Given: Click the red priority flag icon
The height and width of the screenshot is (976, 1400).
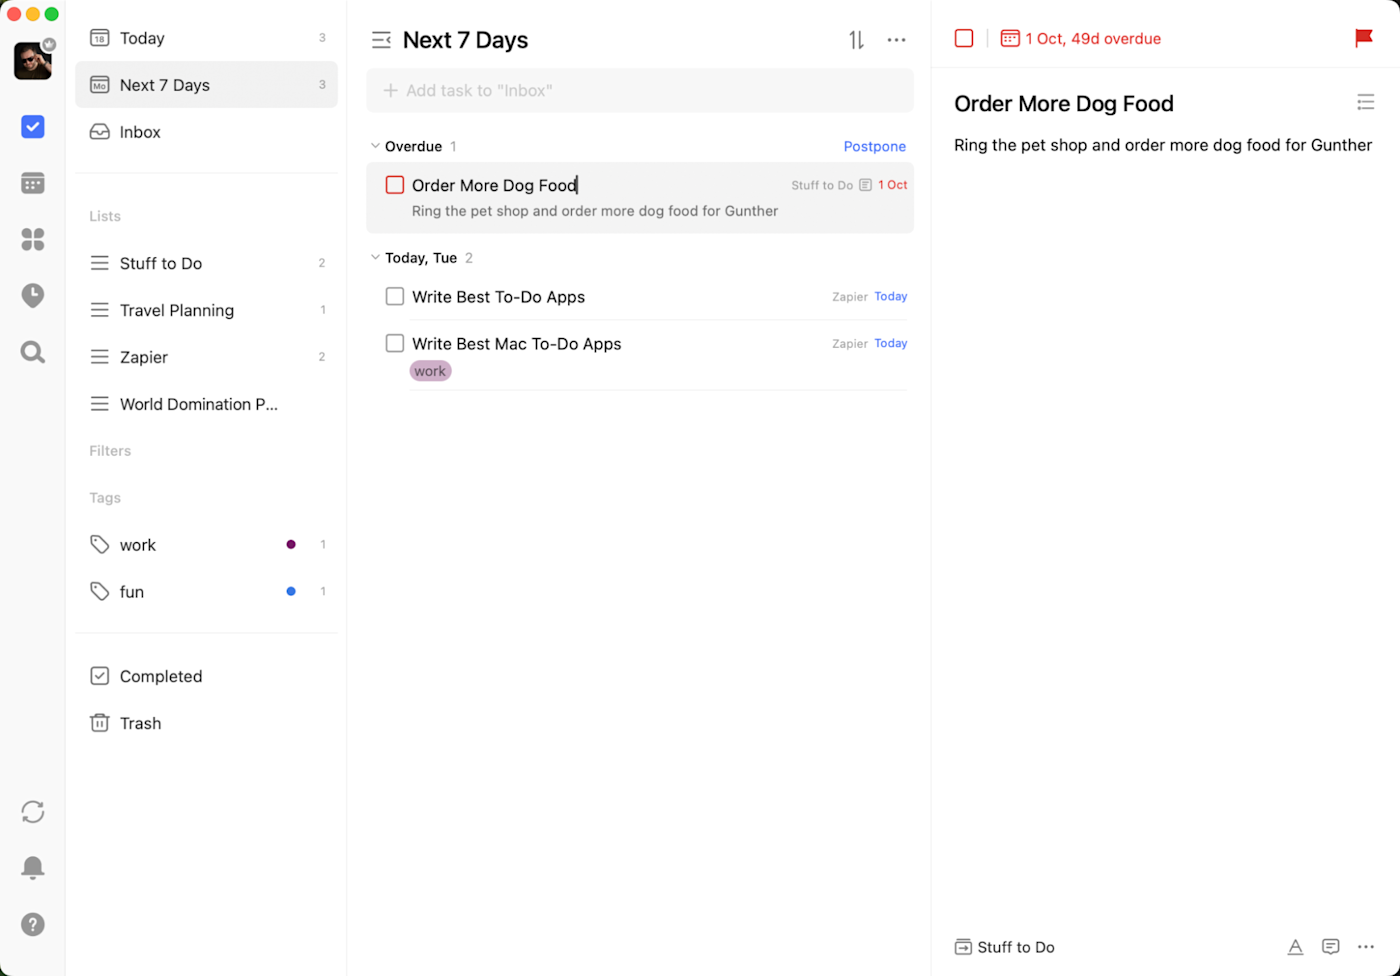Looking at the screenshot, I should (x=1363, y=38).
